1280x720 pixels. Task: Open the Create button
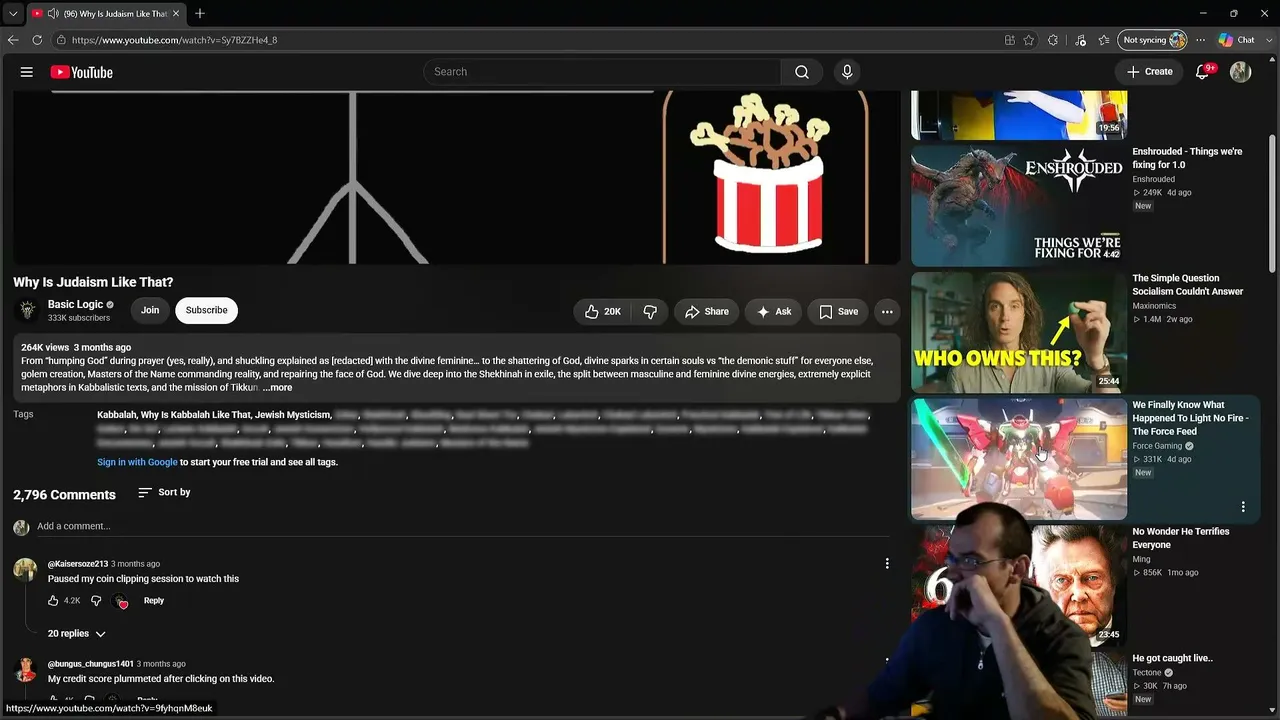[1150, 72]
